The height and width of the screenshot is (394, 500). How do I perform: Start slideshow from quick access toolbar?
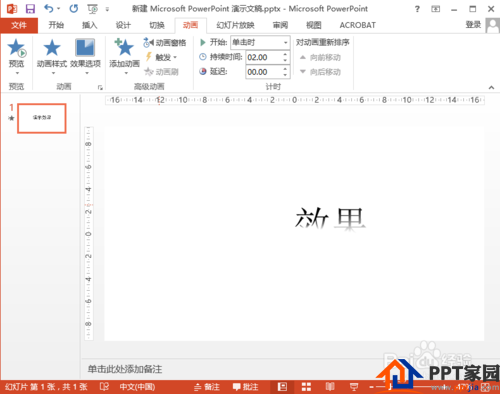pyautogui.click(x=92, y=9)
